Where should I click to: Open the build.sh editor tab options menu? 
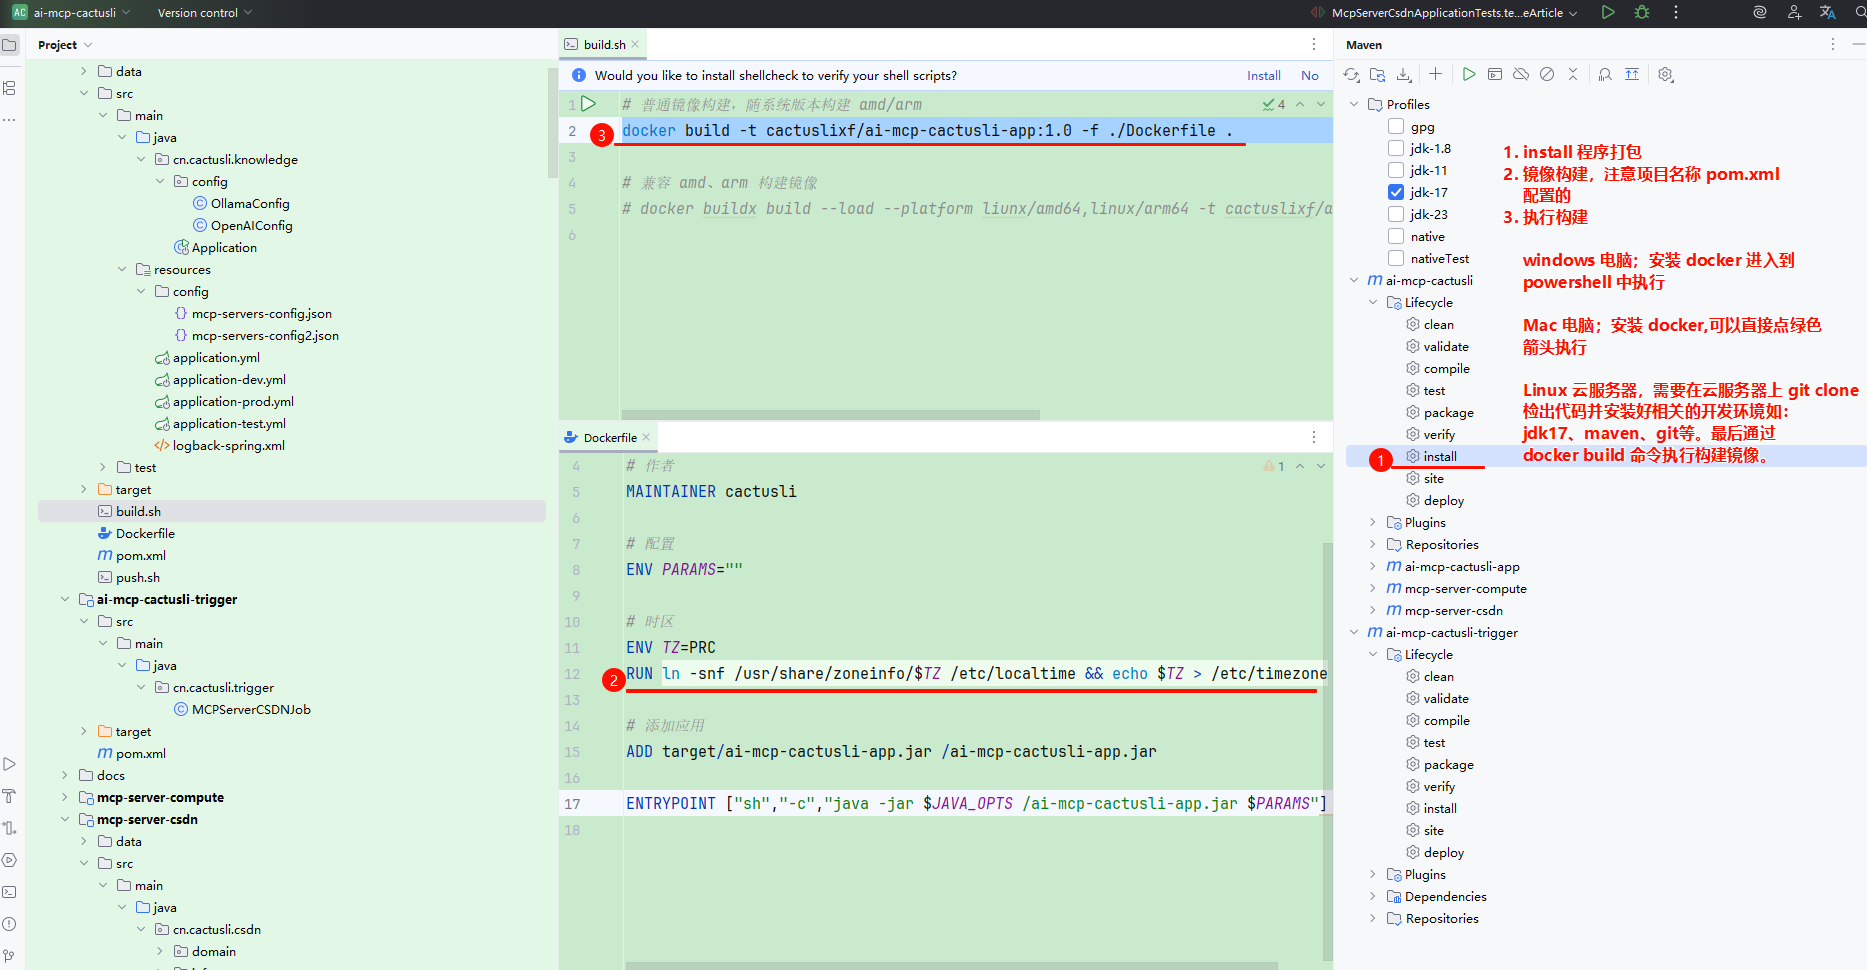pyautogui.click(x=1314, y=44)
